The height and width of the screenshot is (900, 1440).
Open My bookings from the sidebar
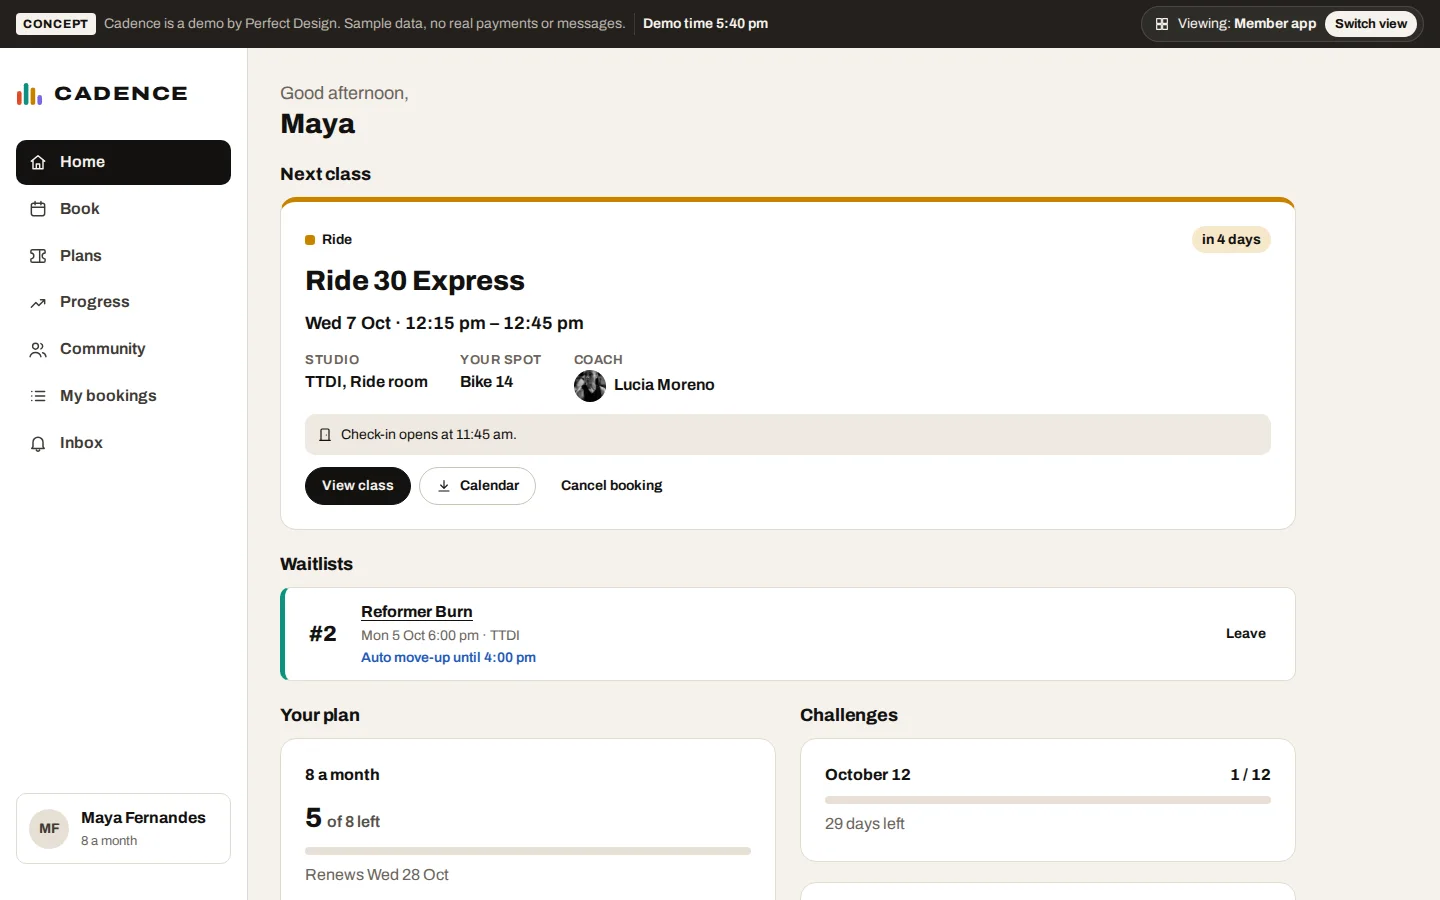tap(123, 396)
